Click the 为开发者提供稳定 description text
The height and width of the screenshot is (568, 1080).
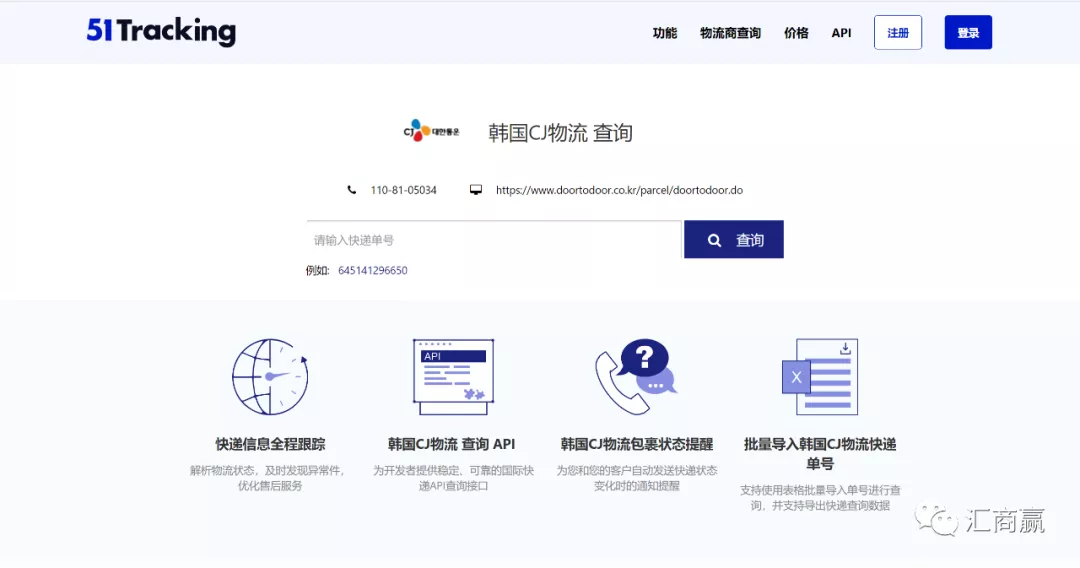(453, 478)
